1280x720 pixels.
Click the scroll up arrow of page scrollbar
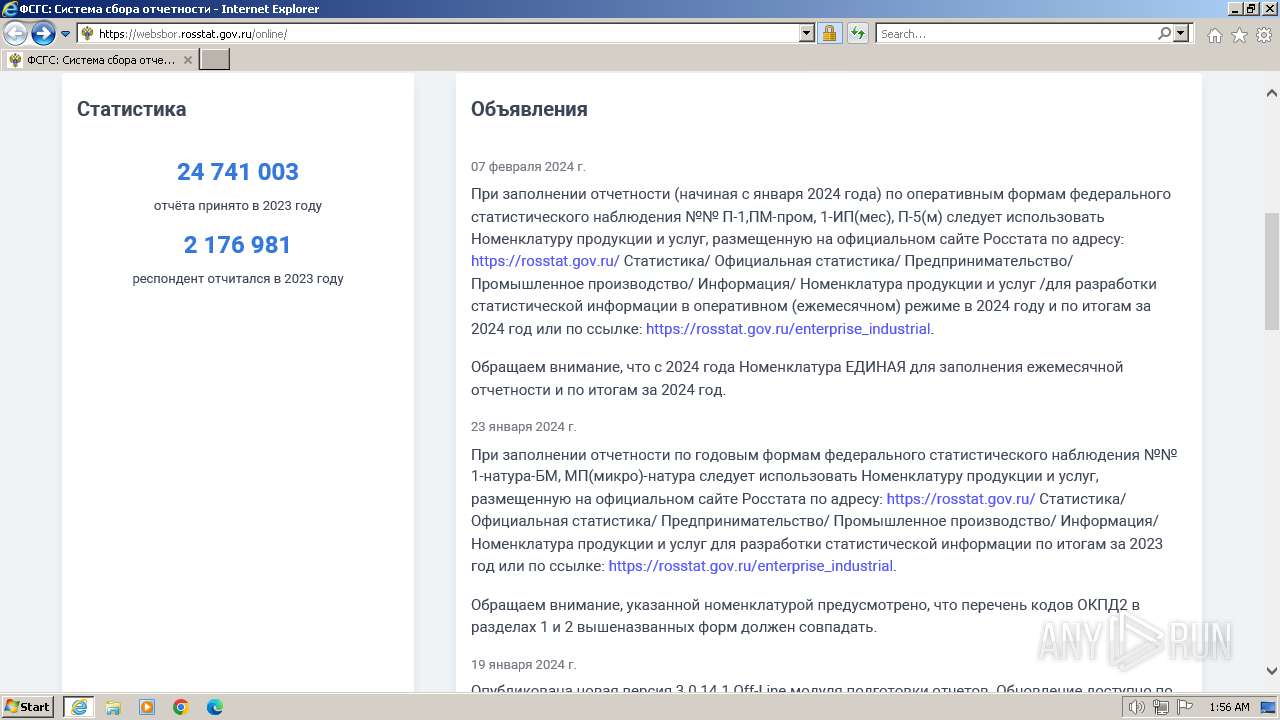pos(1271,93)
